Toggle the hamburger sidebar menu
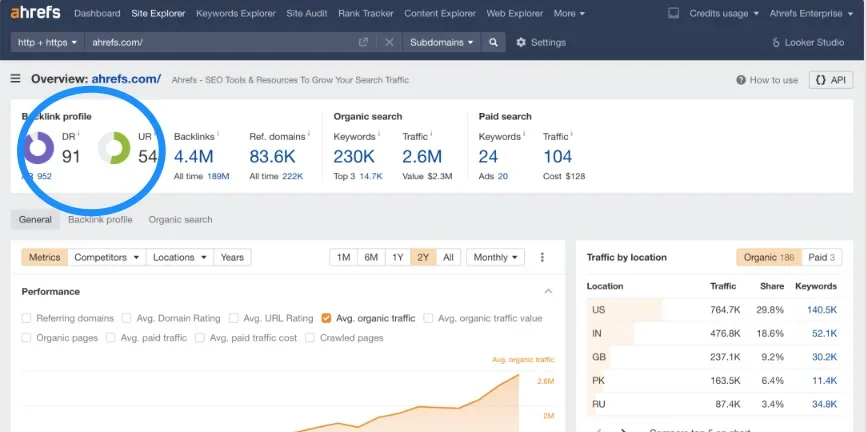 tap(15, 79)
